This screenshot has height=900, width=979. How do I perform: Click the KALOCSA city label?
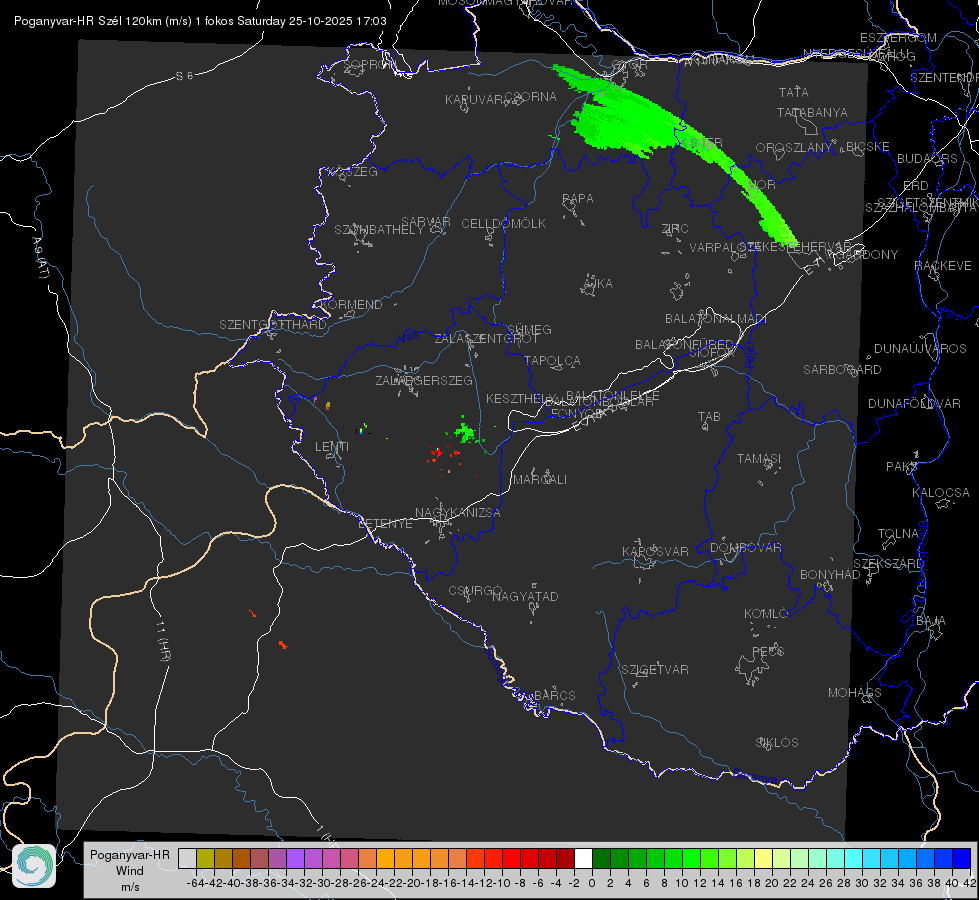coord(941,493)
